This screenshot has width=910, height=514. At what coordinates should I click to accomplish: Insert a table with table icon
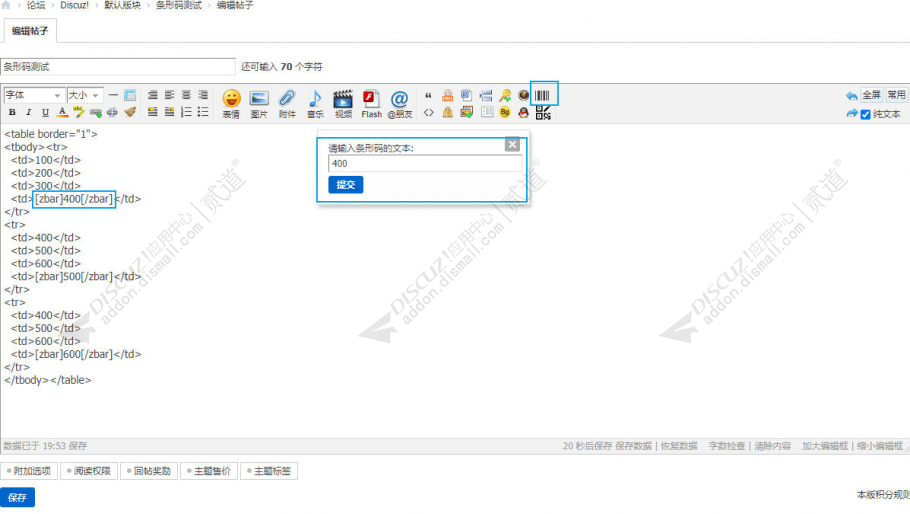[130, 95]
